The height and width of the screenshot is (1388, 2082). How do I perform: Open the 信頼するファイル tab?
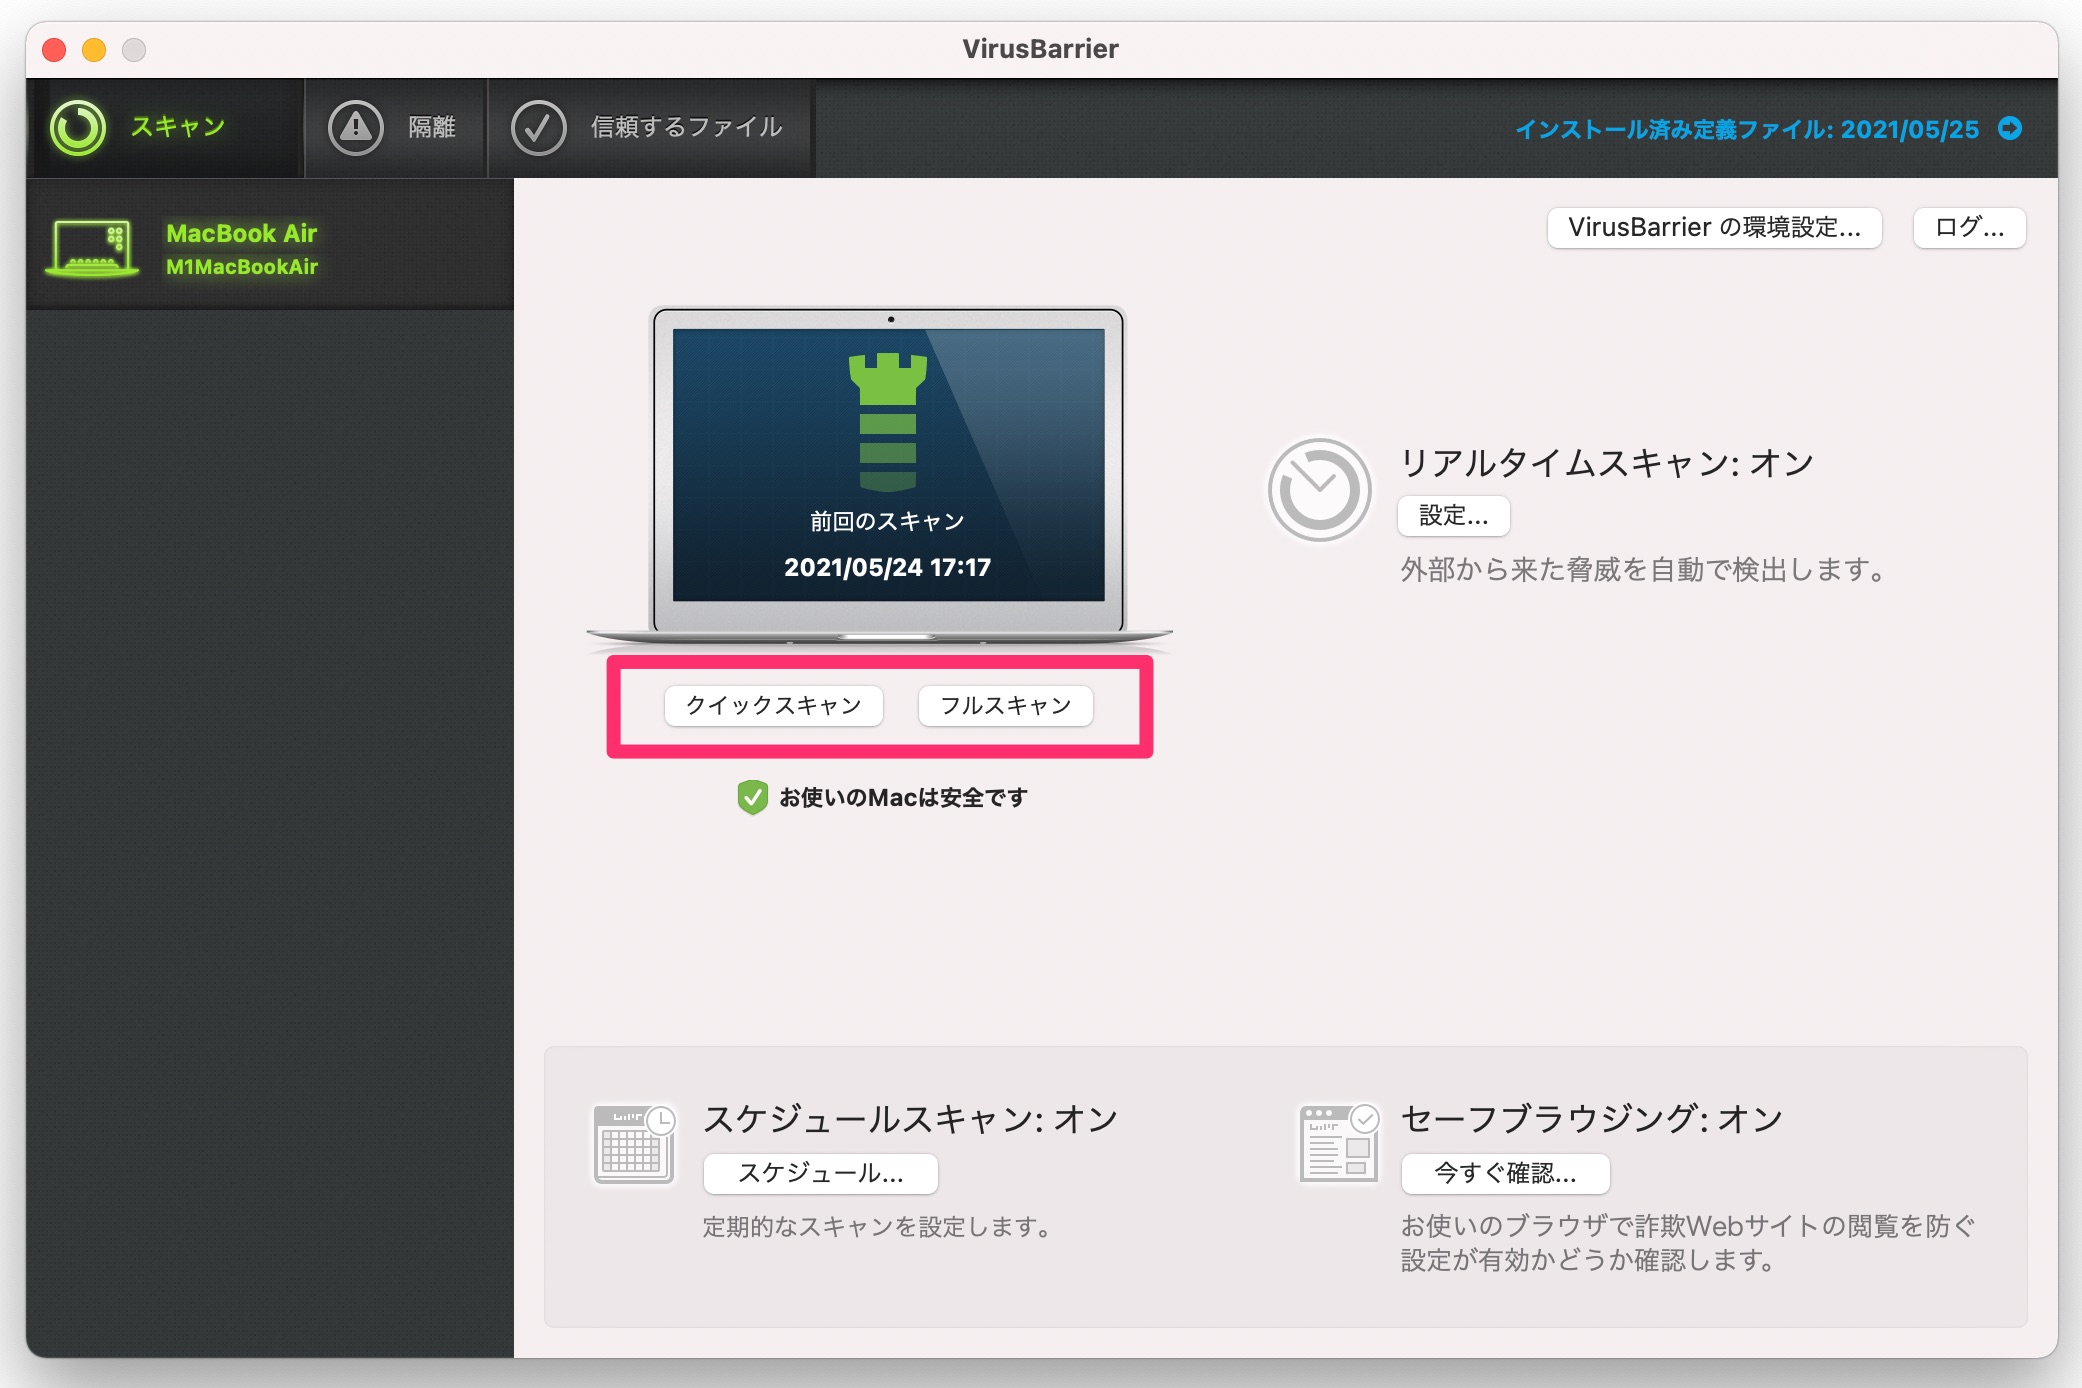click(x=650, y=128)
